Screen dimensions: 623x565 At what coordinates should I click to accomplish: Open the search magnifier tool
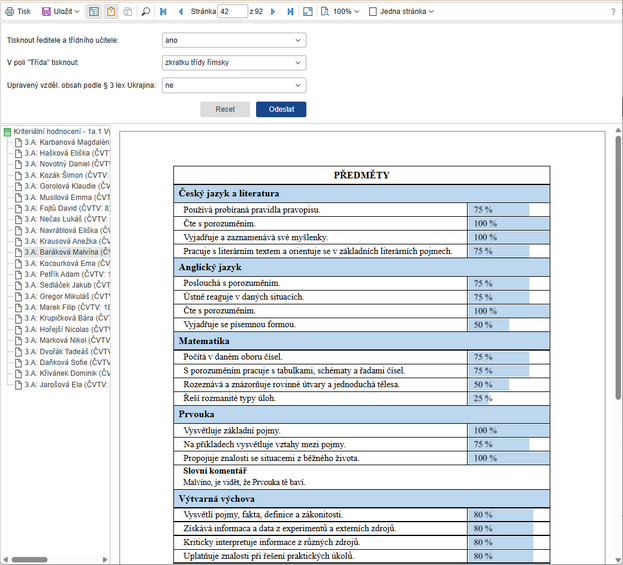tap(145, 12)
